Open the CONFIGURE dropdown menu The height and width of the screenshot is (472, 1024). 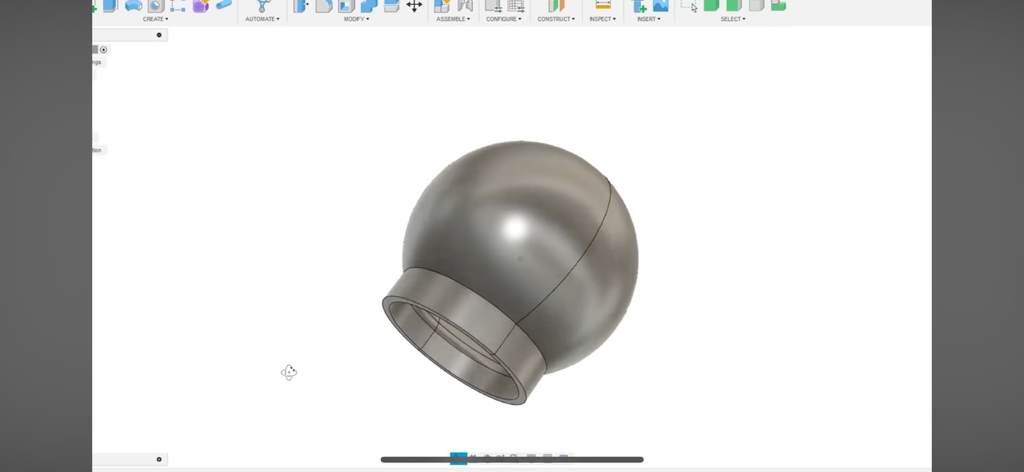click(x=504, y=19)
